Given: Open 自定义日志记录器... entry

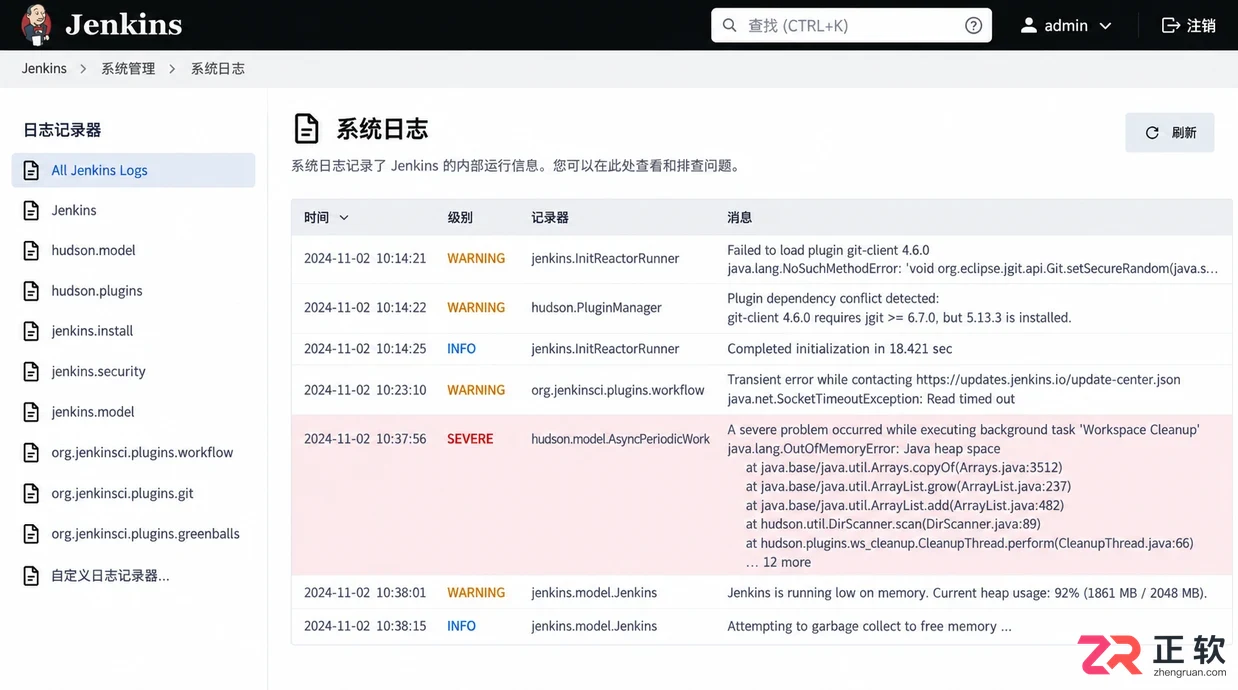Looking at the screenshot, I should point(110,576).
